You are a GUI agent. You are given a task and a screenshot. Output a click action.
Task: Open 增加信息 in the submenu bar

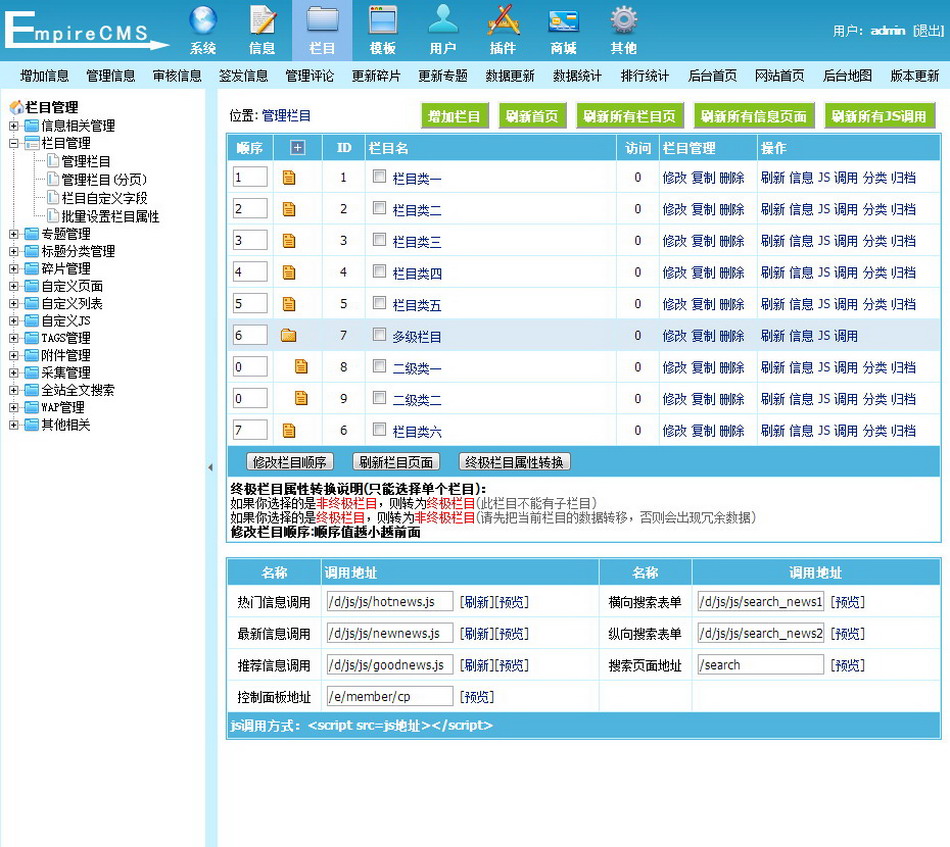click(44, 76)
